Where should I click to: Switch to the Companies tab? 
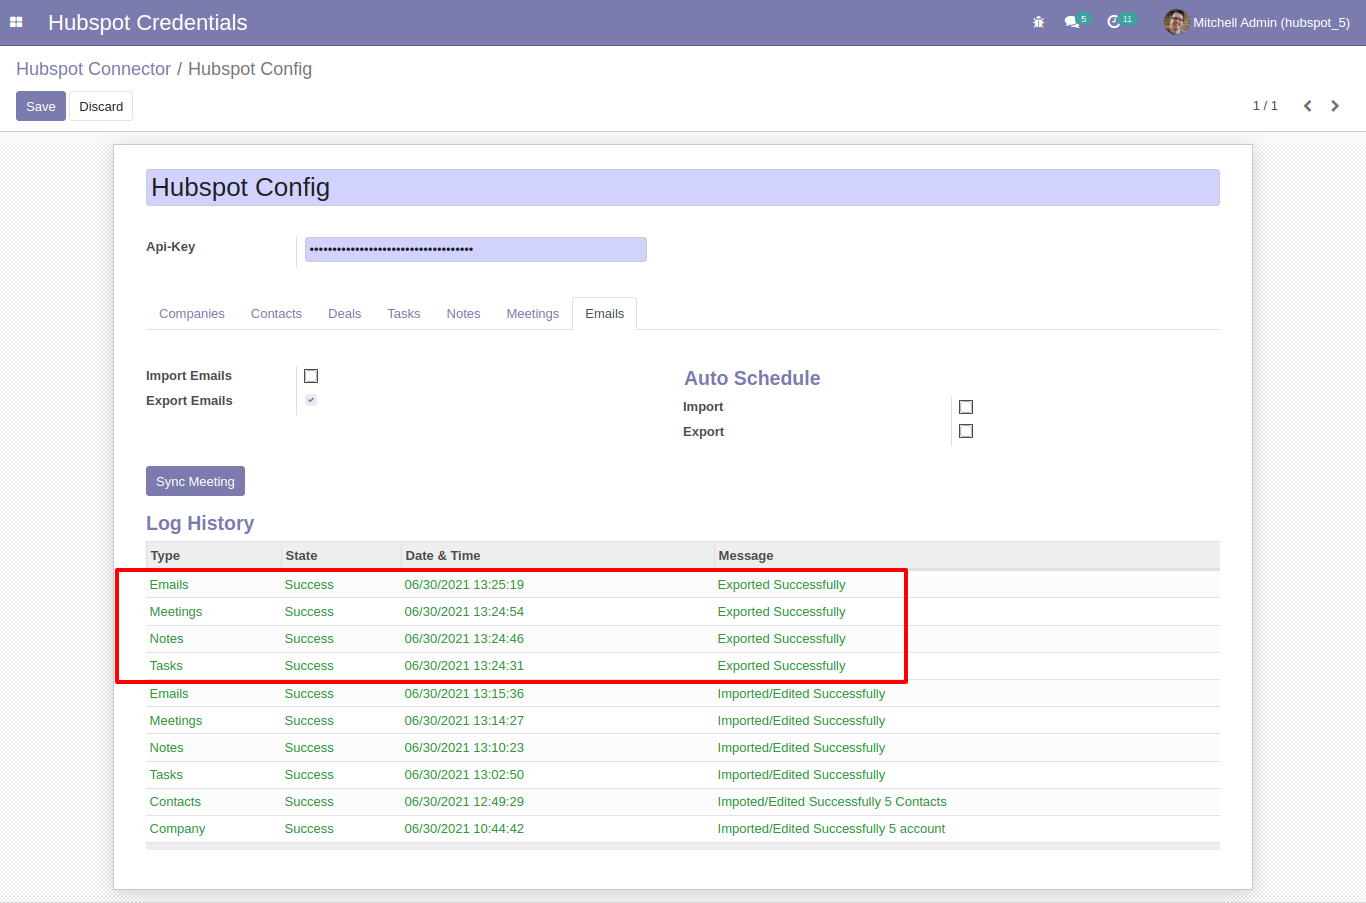pos(192,314)
